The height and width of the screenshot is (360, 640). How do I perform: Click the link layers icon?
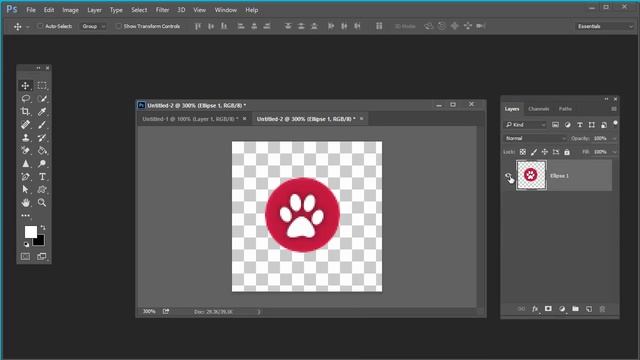coord(521,309)
